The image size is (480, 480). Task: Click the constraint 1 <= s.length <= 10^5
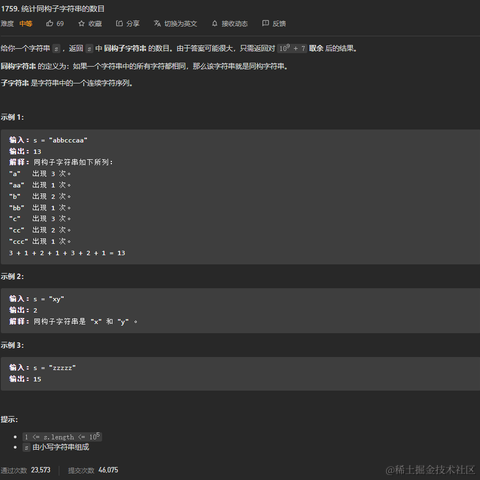tap(62, 437)
